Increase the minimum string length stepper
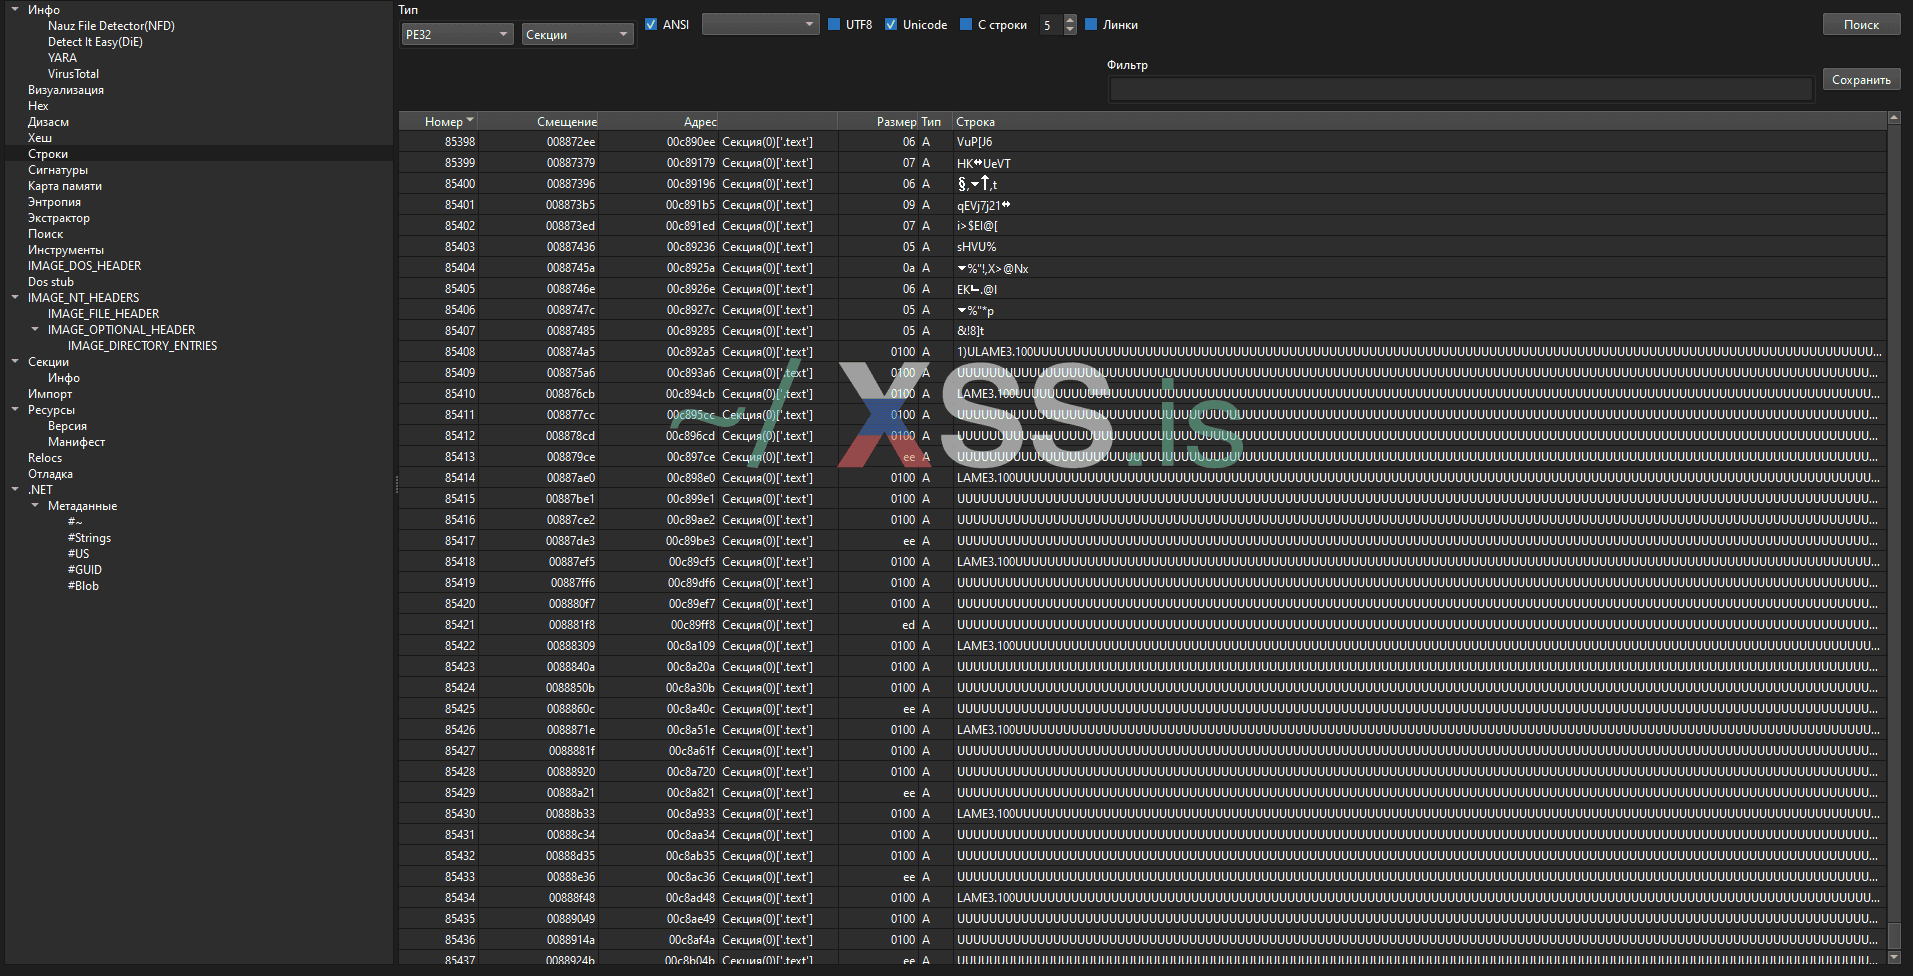Image resolution: width=1913 pixels, height=976 pixels. pos(1070,20)
